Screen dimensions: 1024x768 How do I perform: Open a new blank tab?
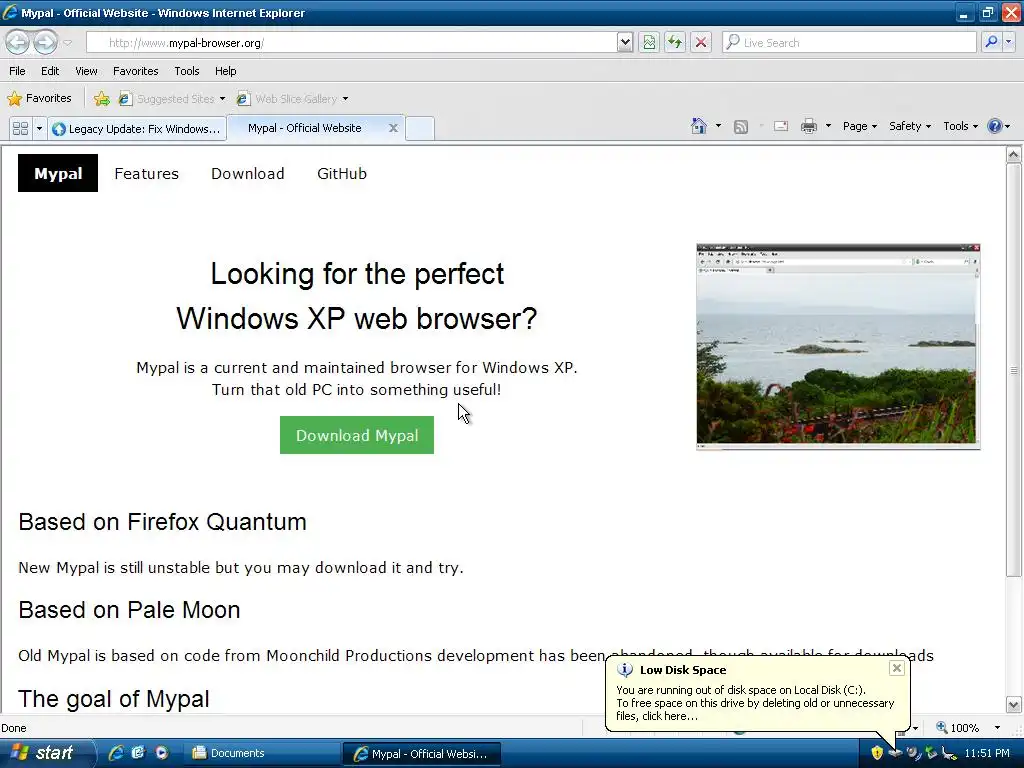420,129
